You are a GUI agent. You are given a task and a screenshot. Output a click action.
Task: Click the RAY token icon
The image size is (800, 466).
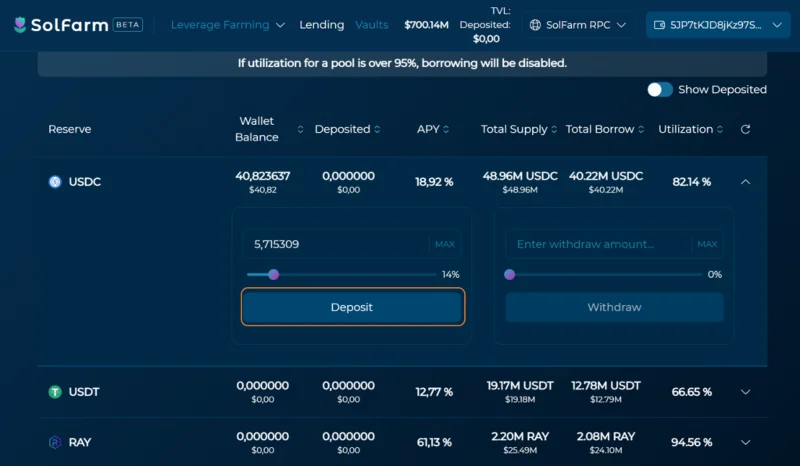[55, 442]
